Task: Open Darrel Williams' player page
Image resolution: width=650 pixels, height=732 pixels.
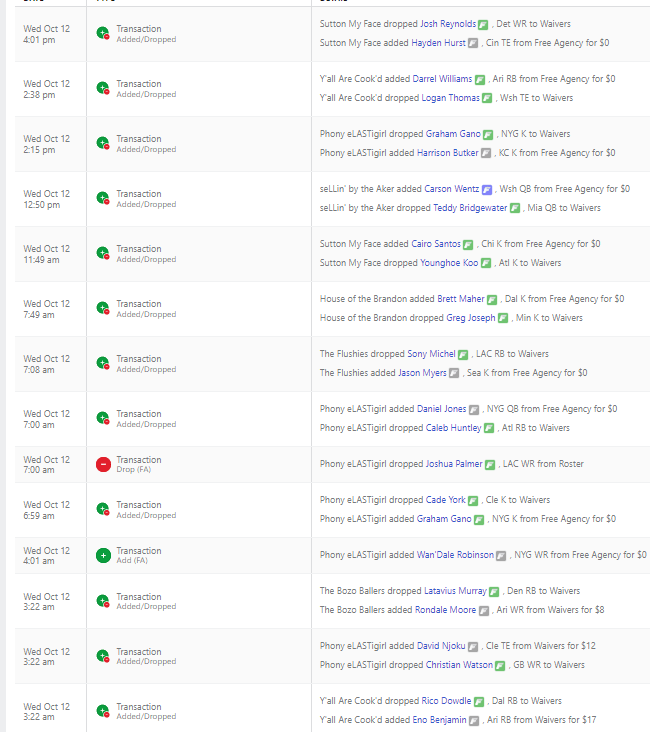Action: [x=442, y=79]
